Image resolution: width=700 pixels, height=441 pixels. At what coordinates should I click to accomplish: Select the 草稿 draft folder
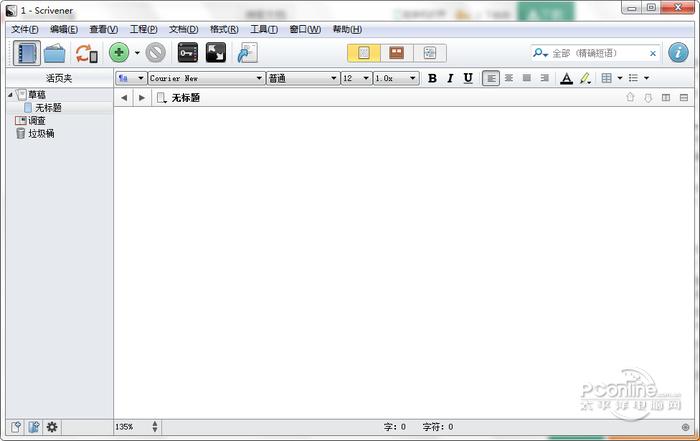37,95
